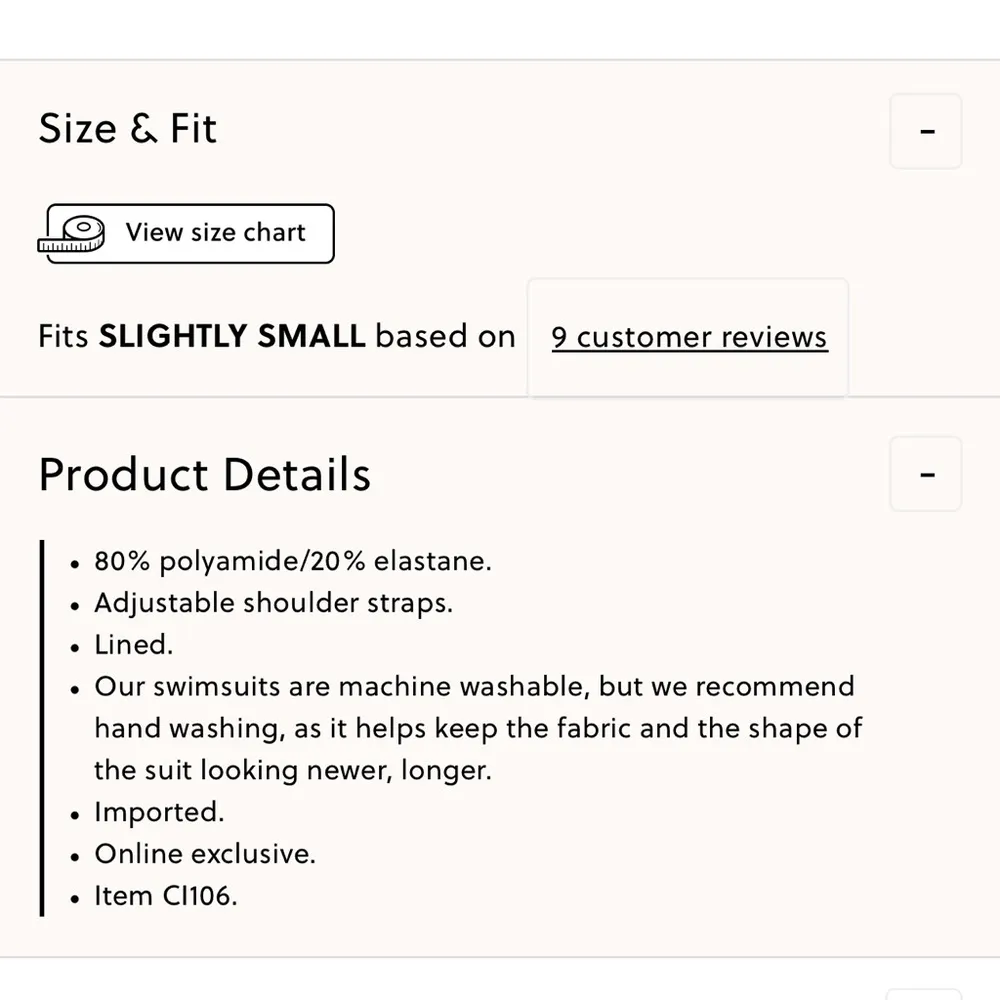Click the Product Details heading

click(205, 474)
